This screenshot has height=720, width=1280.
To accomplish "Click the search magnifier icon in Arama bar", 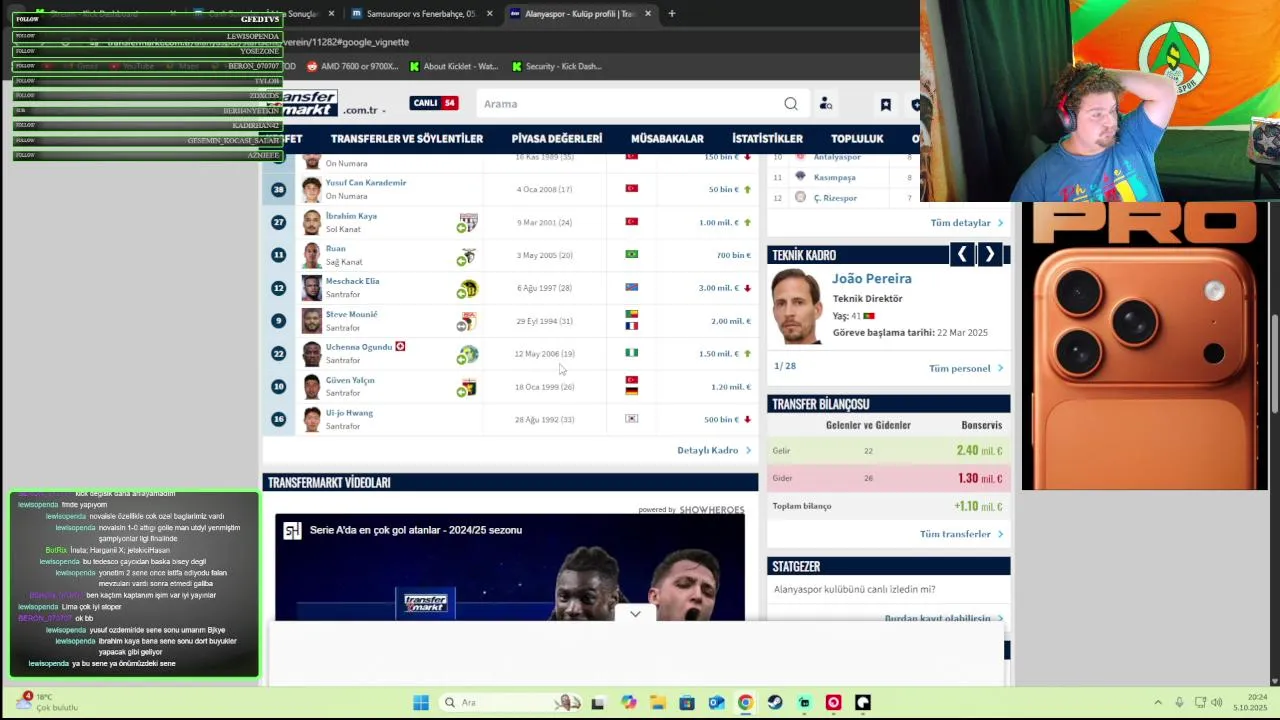I will coord(791,104).
